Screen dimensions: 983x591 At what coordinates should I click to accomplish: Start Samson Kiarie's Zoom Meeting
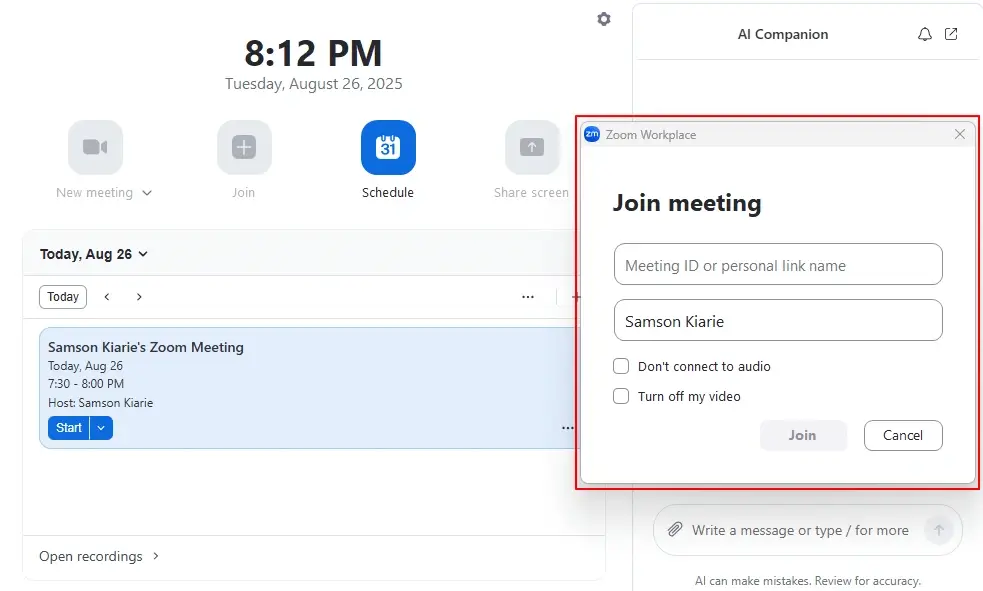(68, 428)
